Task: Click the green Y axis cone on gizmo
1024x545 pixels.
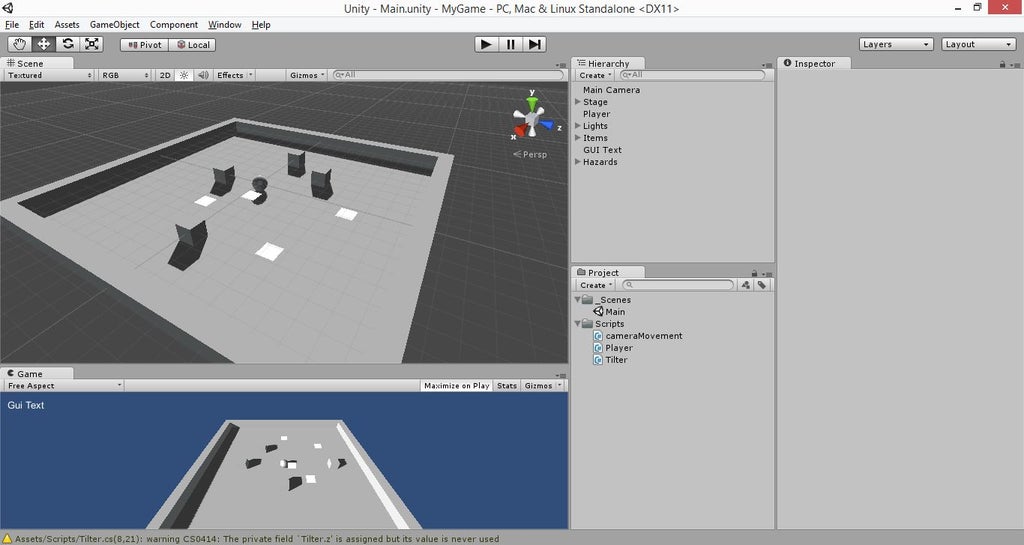Action: [533, 103]
